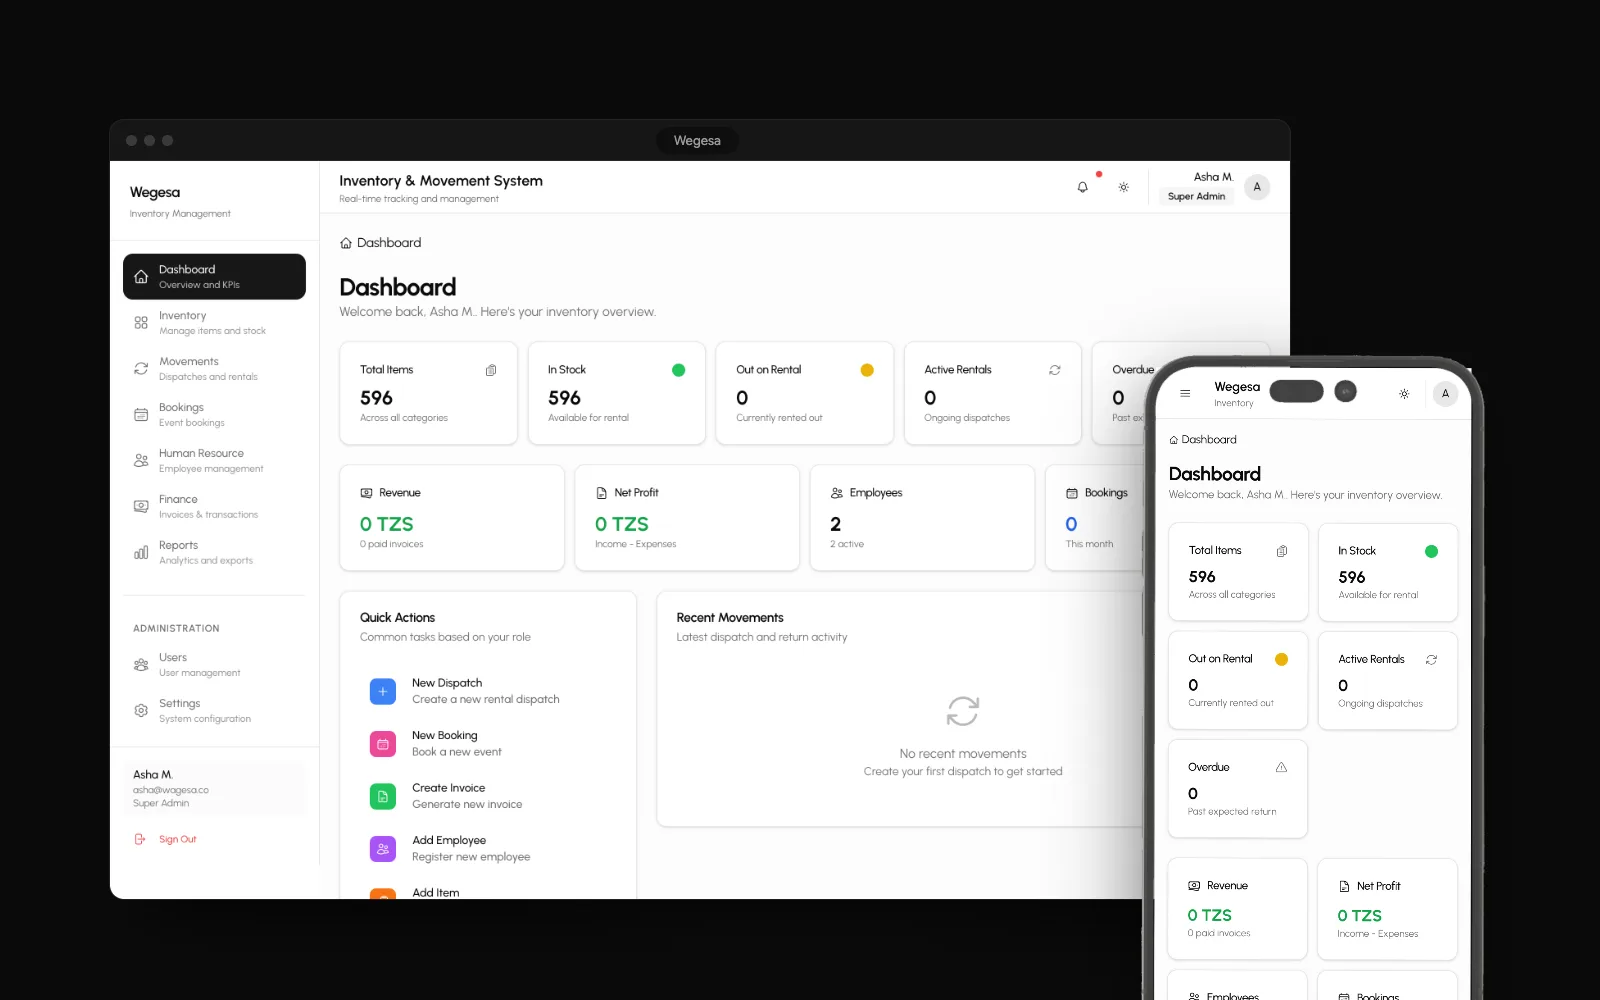Screen dimensions: 1600x1000
Task: Open notifications bell in desktop header
Action: [x=1082, y=187]
